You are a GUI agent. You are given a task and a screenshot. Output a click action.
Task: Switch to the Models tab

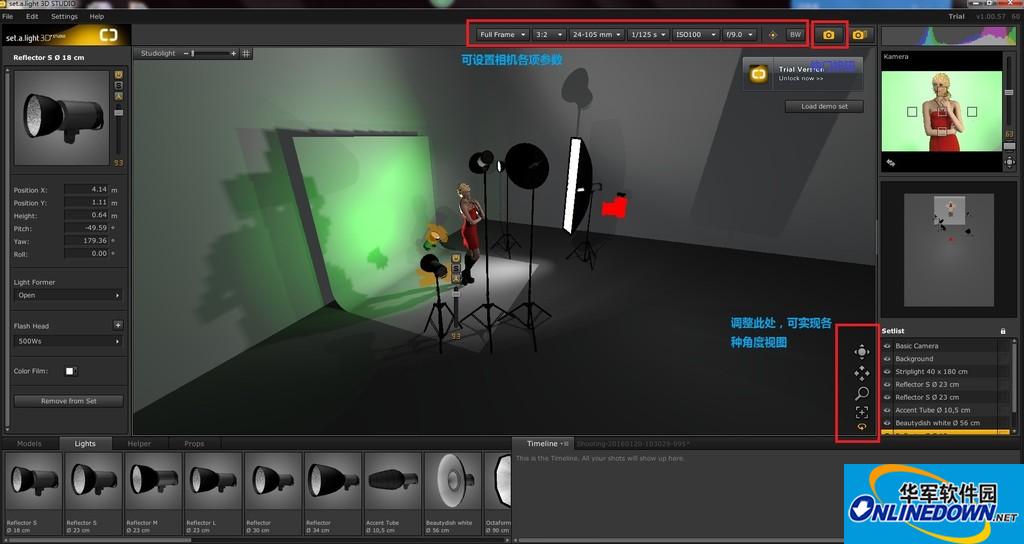(29, 443)
